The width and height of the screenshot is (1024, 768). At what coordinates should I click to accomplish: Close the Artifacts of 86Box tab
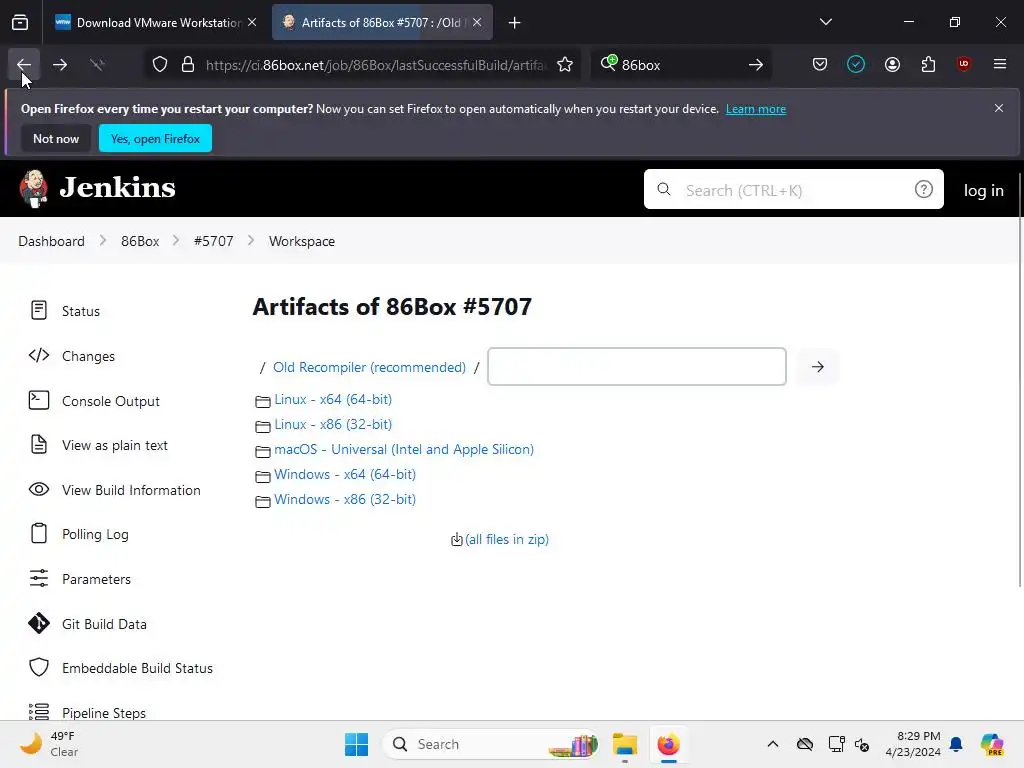(477, 22)
